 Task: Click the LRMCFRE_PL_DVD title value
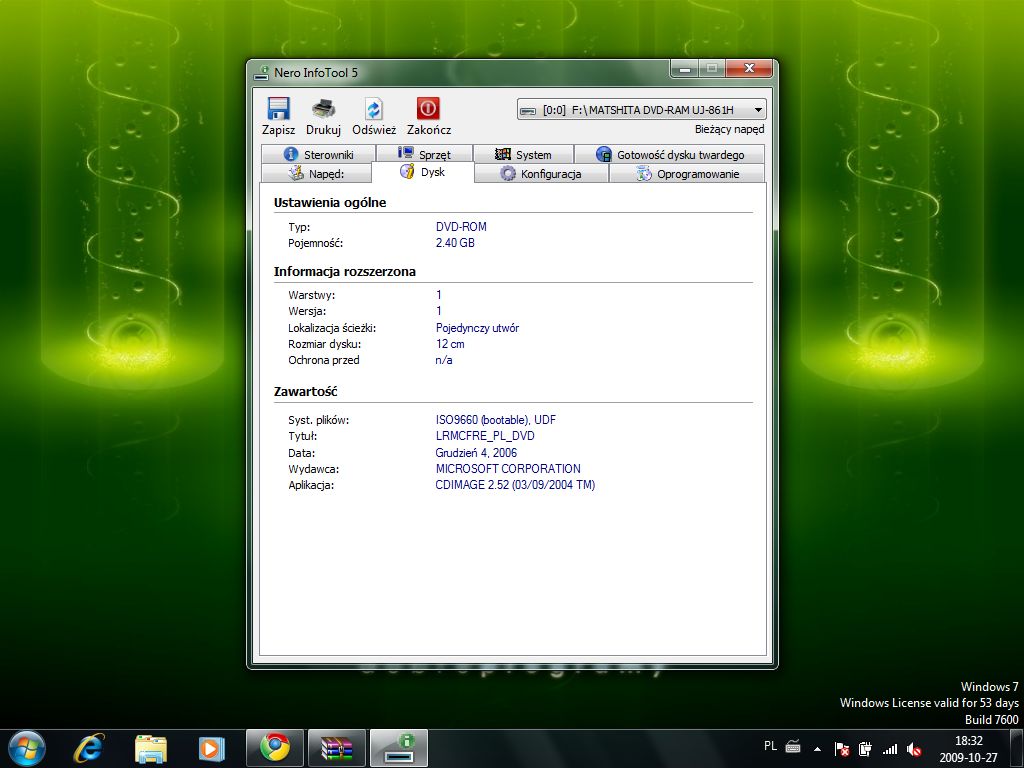(x=485, y=436)
